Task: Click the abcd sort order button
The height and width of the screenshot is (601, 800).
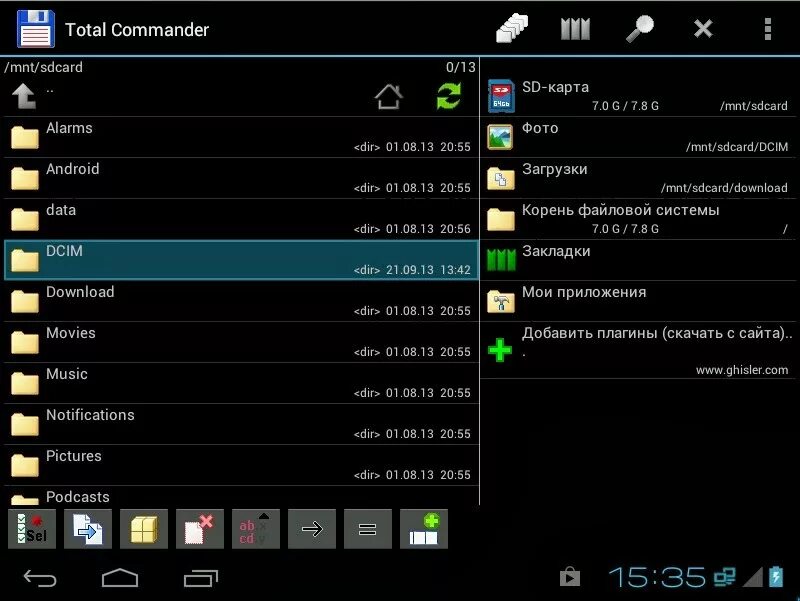Action: [x=256, y=529]
